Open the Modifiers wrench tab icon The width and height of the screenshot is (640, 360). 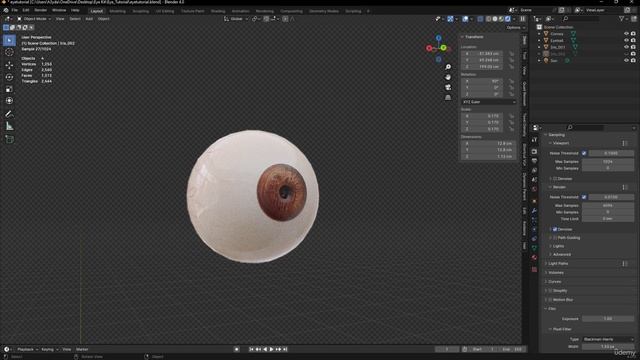534,211
